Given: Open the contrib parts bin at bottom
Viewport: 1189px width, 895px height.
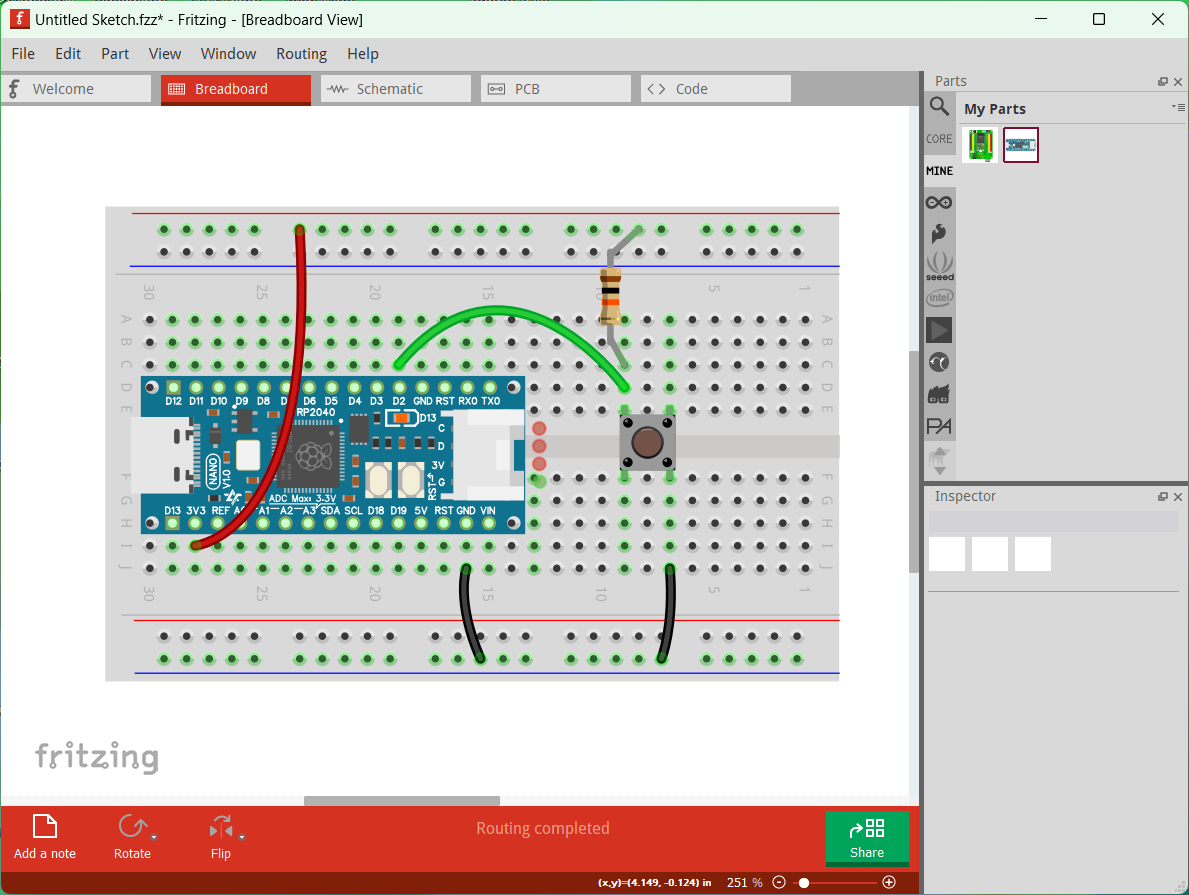Looking at the screenshot, I should 939,460.
